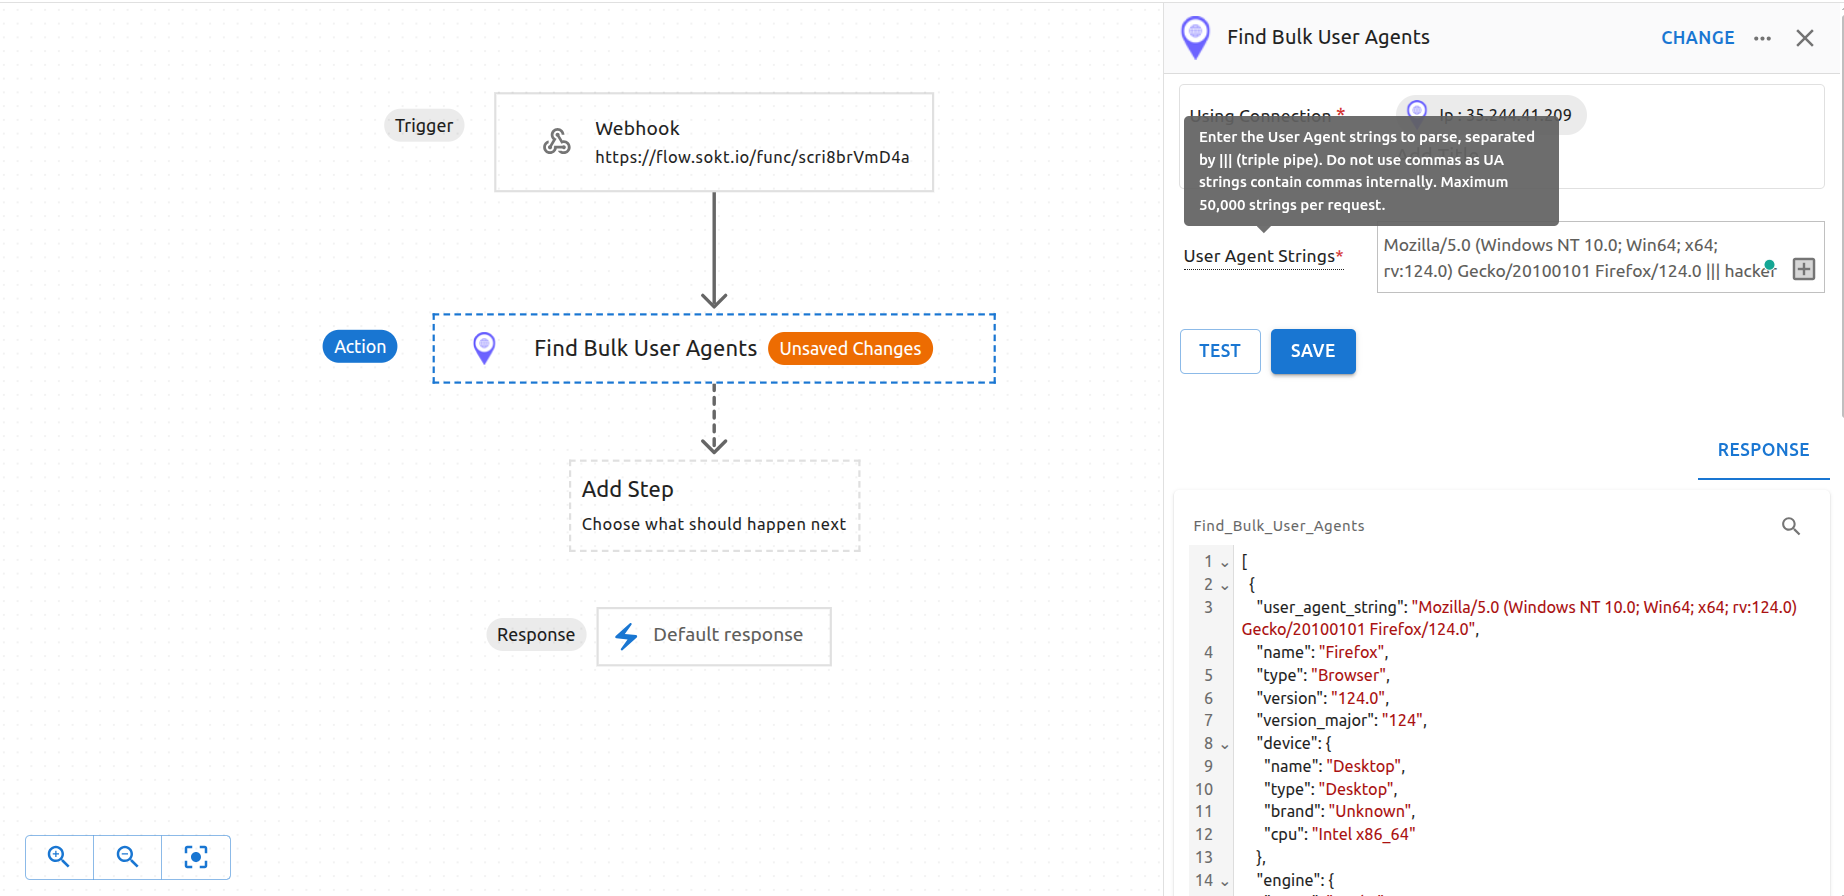Click the TEST button

(x=1220, y=351)
